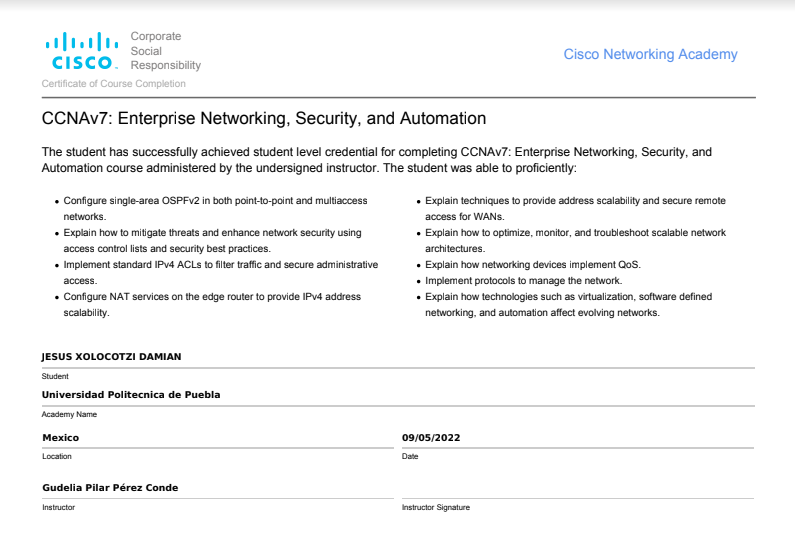Click the Cisco logo

(x=82, y=51)
